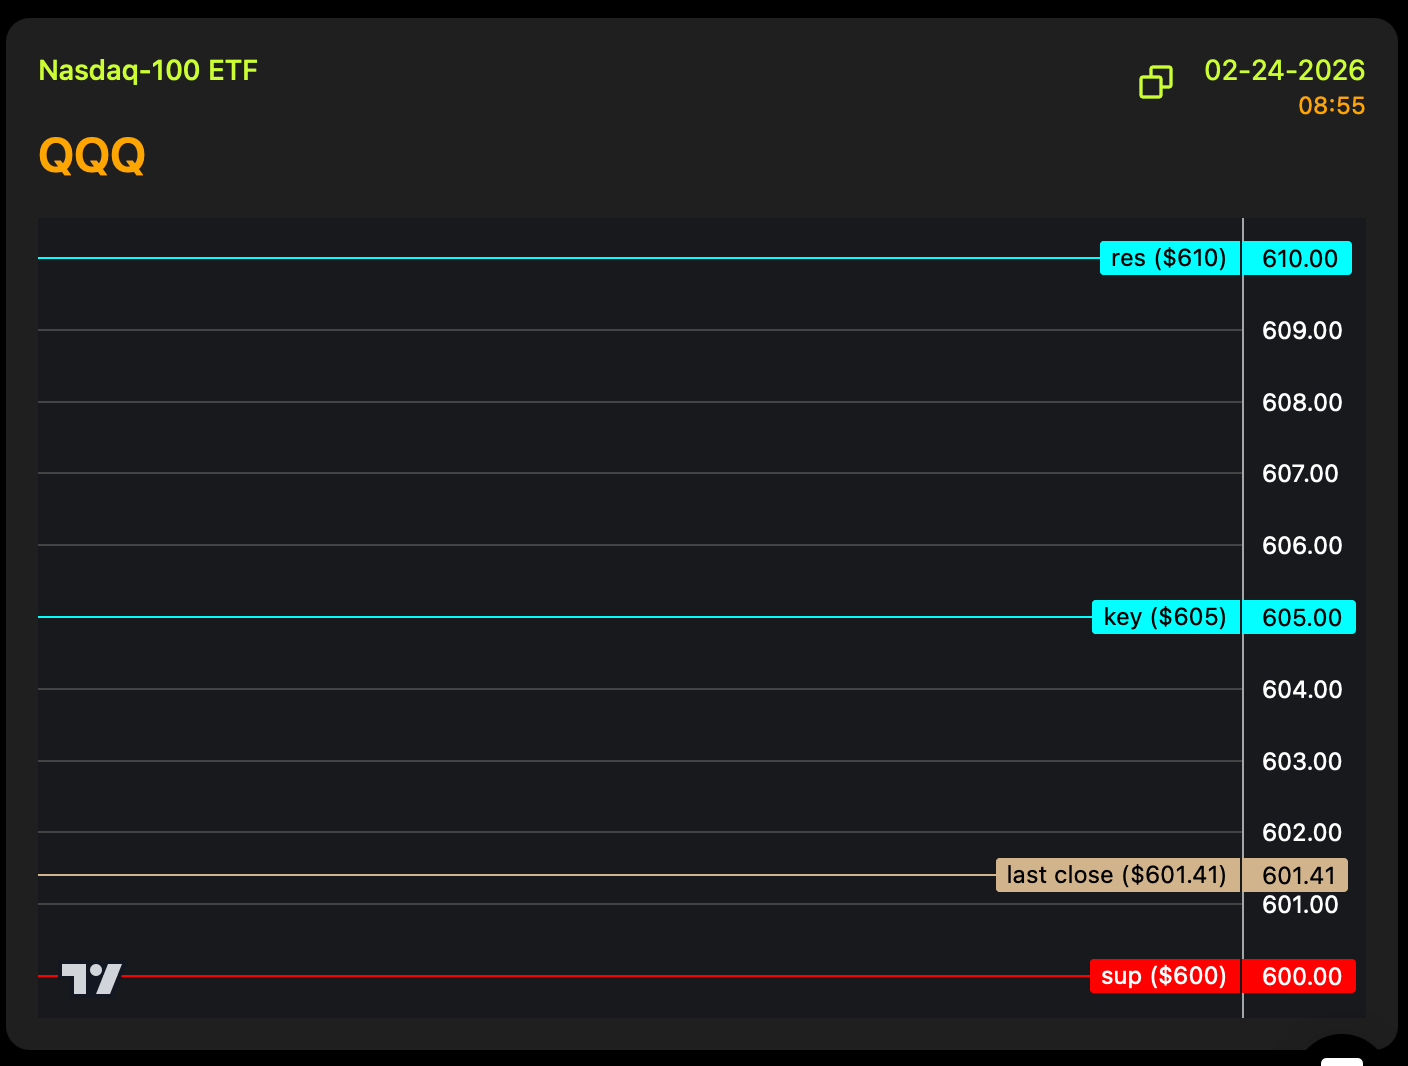Click the 609.00 axis value
1408x1066 pixels.
click(x=1302, y=331)
